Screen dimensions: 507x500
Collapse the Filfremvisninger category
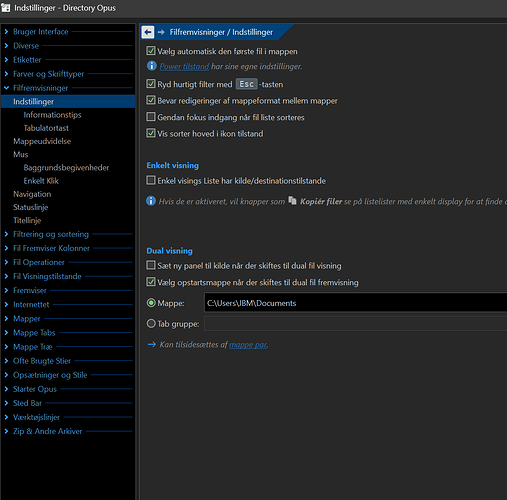coord(6,88)
